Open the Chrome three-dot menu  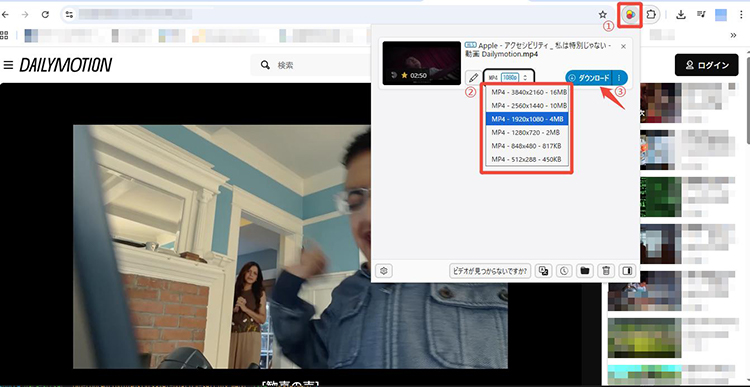[740, 15]
